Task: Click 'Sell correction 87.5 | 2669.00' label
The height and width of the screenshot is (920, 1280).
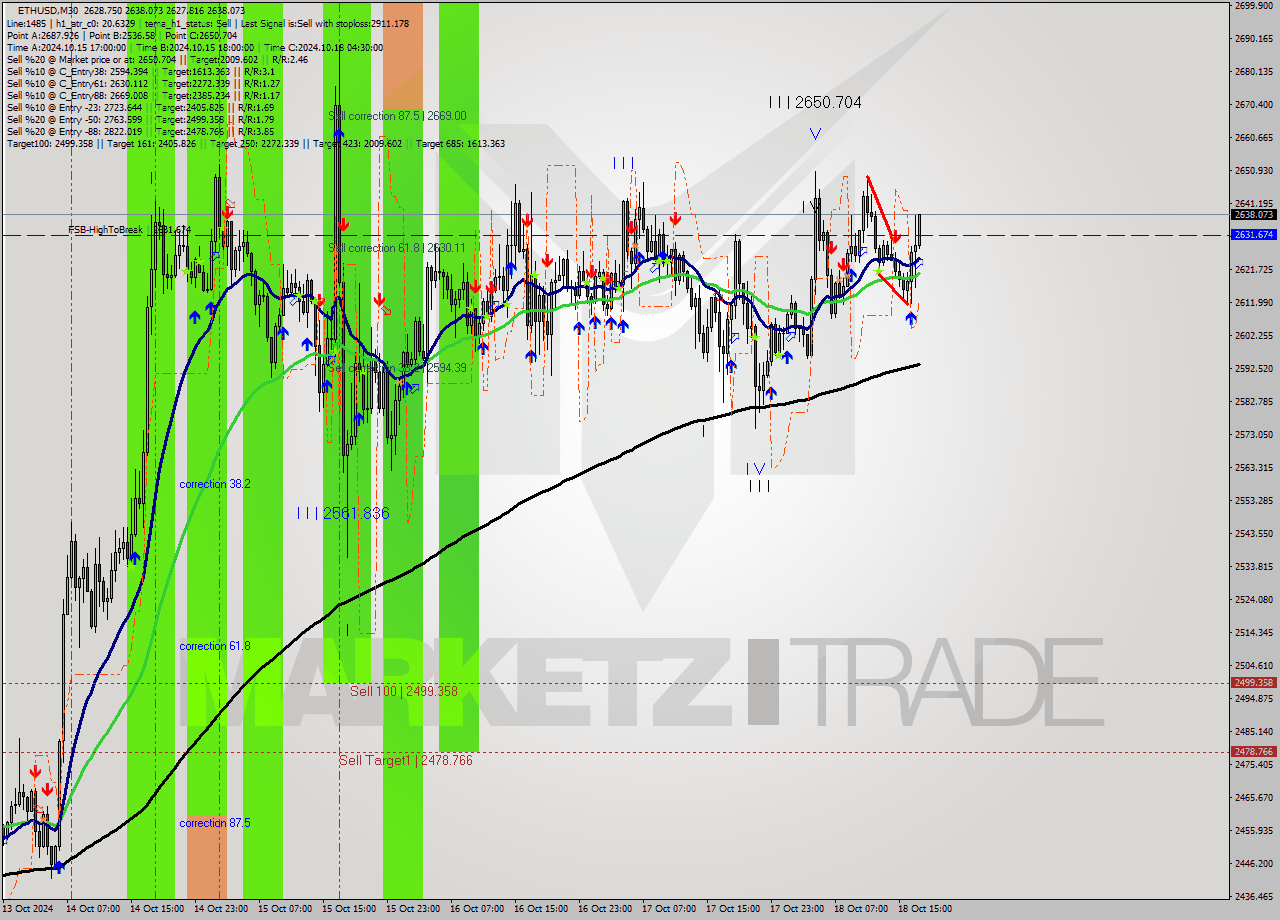Action: [x=397, y=116]
